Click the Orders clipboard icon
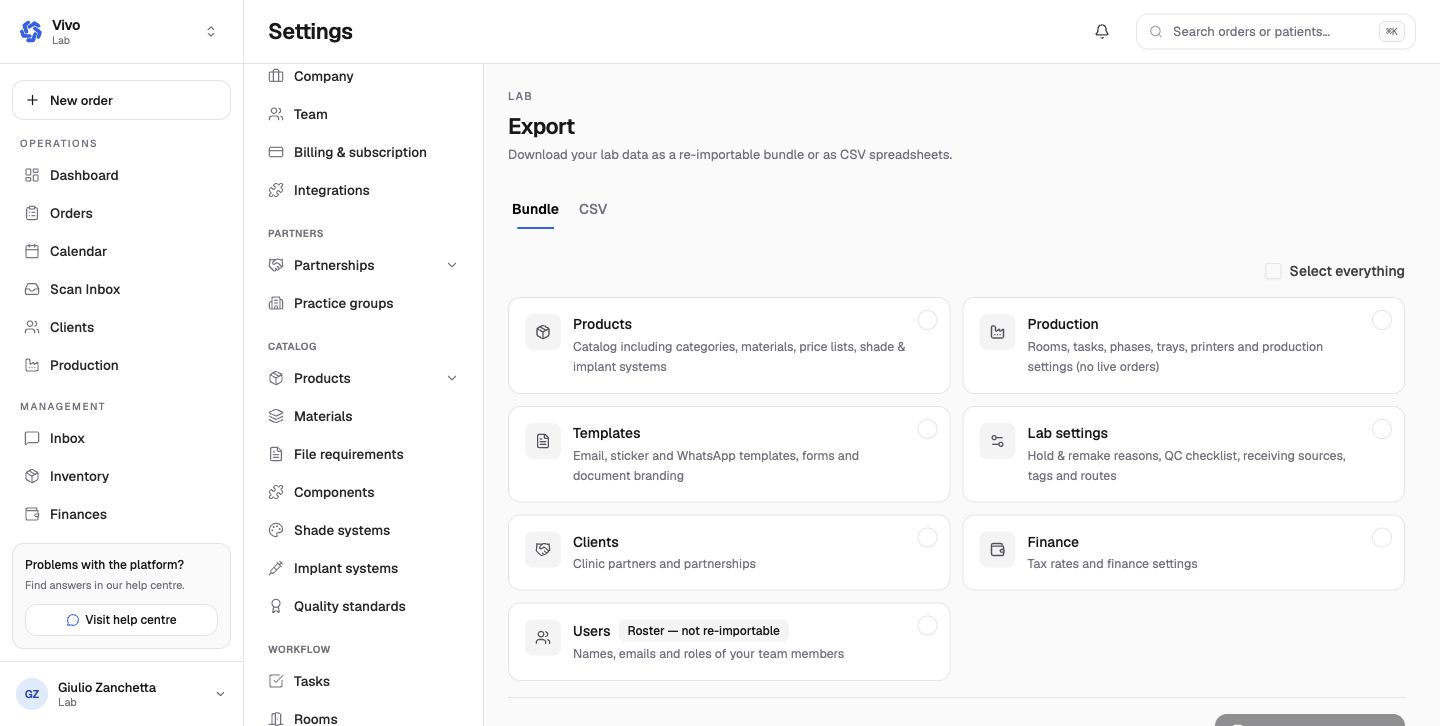 32,213
